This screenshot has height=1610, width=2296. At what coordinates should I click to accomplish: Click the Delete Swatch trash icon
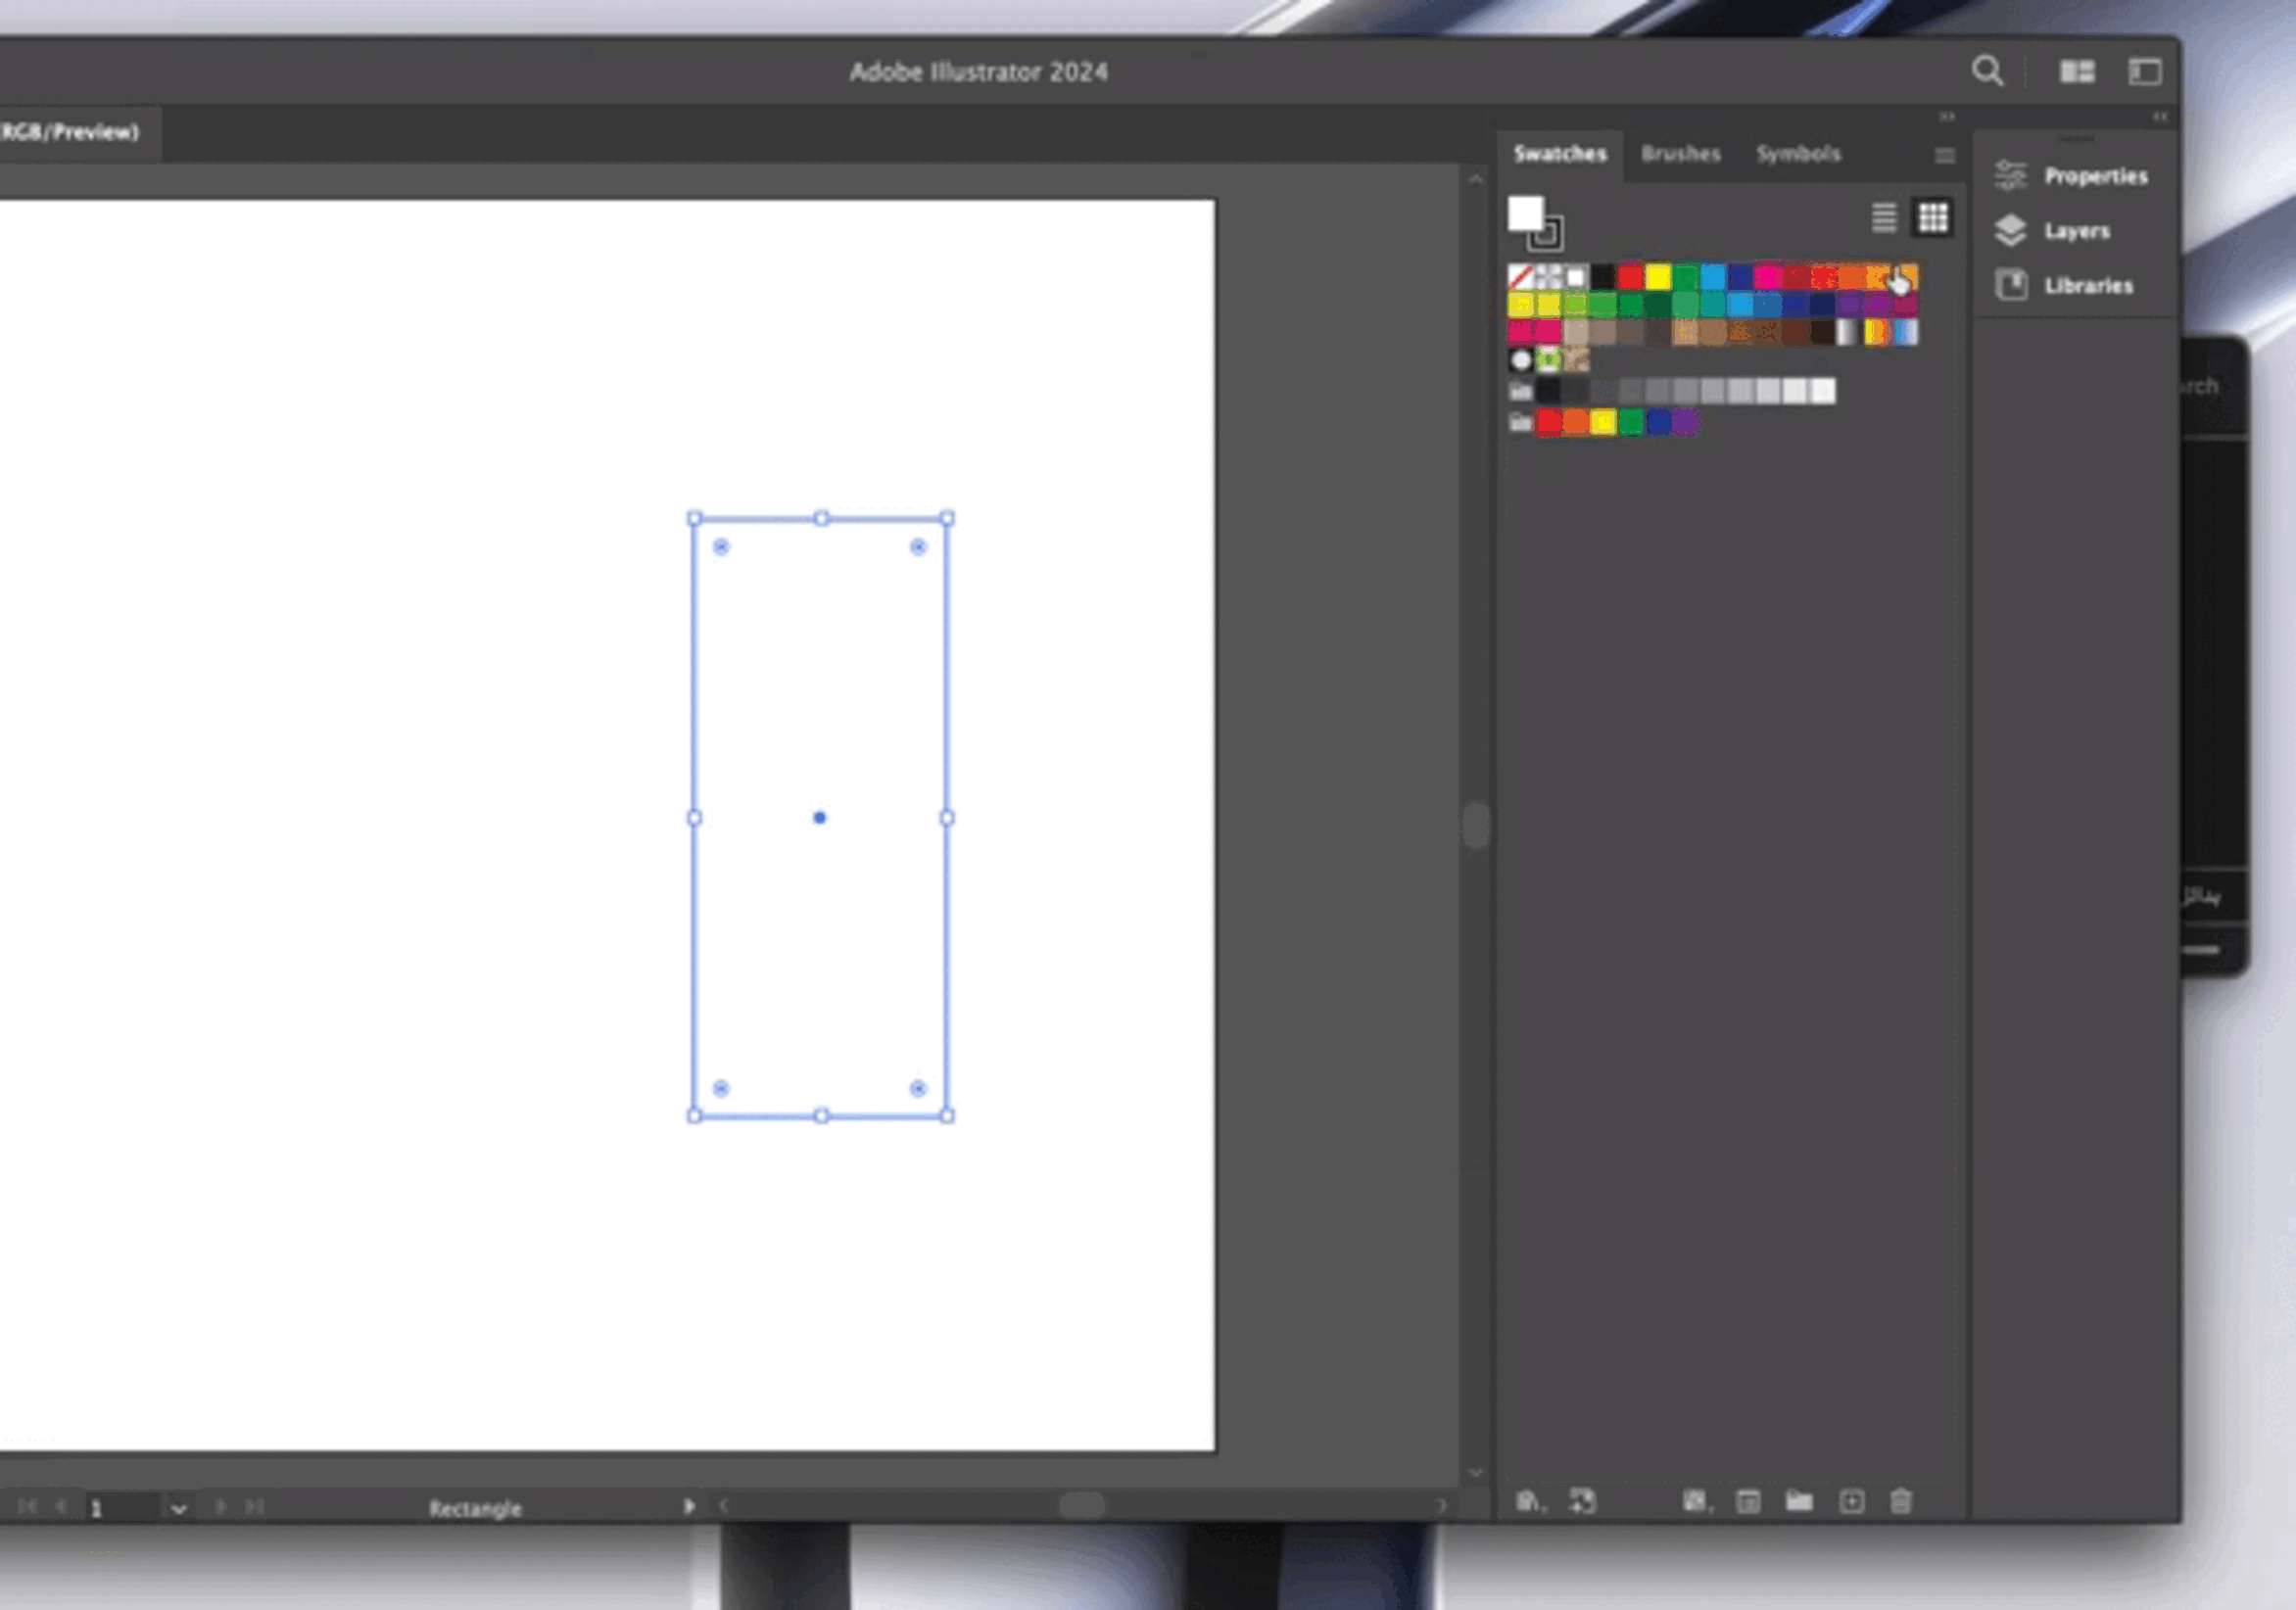(x=1901, y=1501)
